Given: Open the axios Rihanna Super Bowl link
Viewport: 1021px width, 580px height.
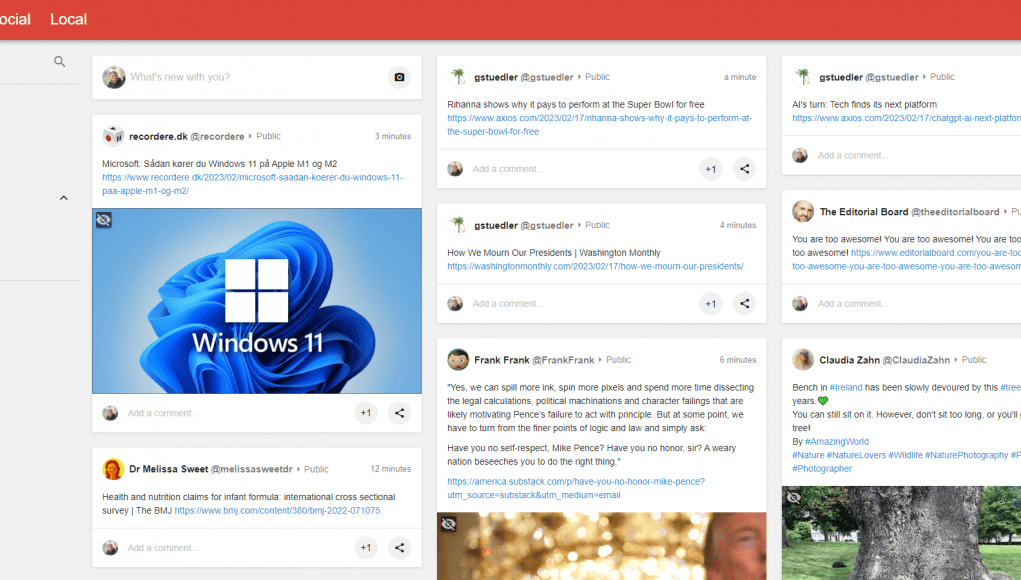Looking at the screenshot, I should pyautogui.click(x=599, y=125).
